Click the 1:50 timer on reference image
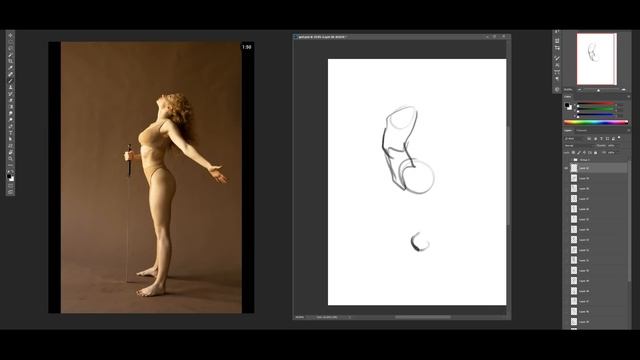 [x=247, y=47]
